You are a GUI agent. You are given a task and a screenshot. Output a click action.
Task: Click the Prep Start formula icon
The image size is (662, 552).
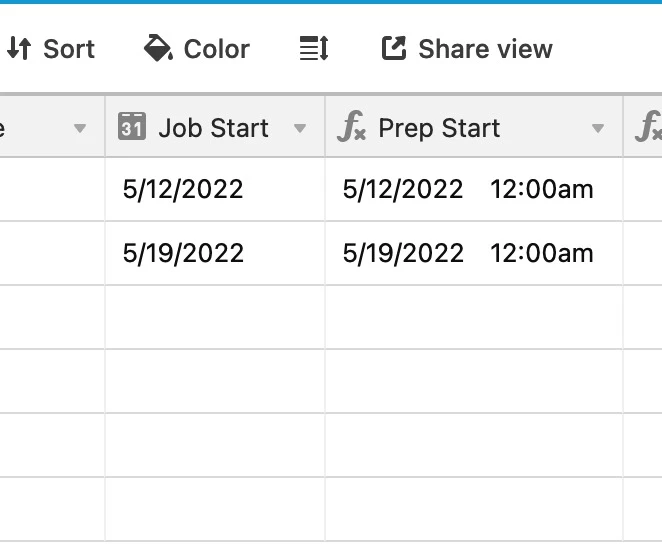[x=352, y=128]
